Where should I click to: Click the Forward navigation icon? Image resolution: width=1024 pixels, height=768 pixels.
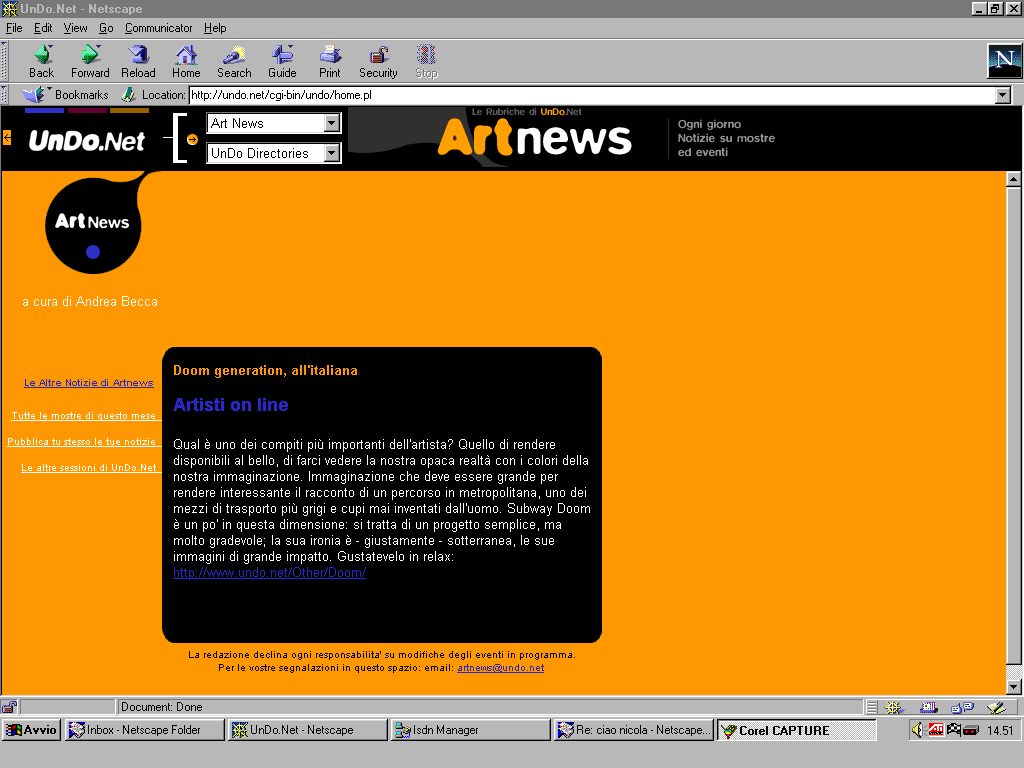click(x=90, y=61)
